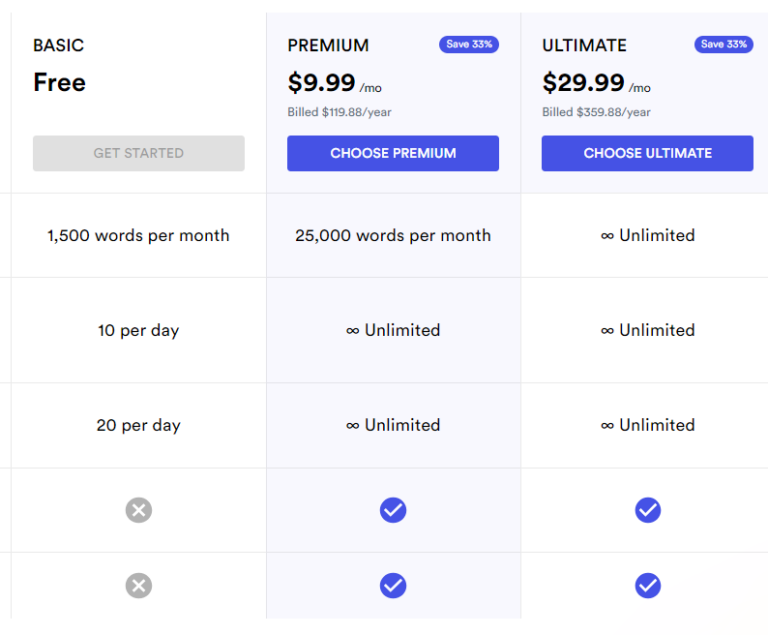
Task: Select the BASIC plan heading
Action: 59,45
